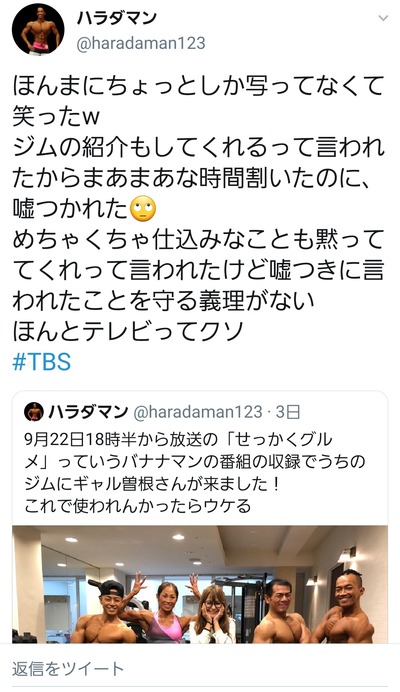Click the ほんとテレビってクソ line of the tweet
The height and width of the screenshot is (692, 400).
pos(128,331)
